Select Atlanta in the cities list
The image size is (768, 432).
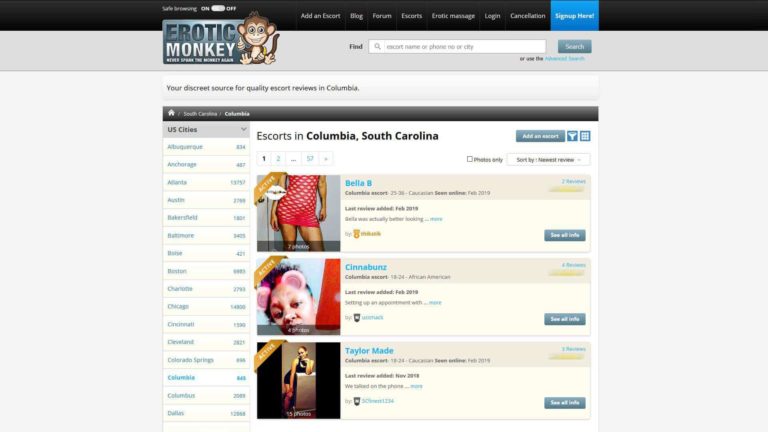point(206,182)
